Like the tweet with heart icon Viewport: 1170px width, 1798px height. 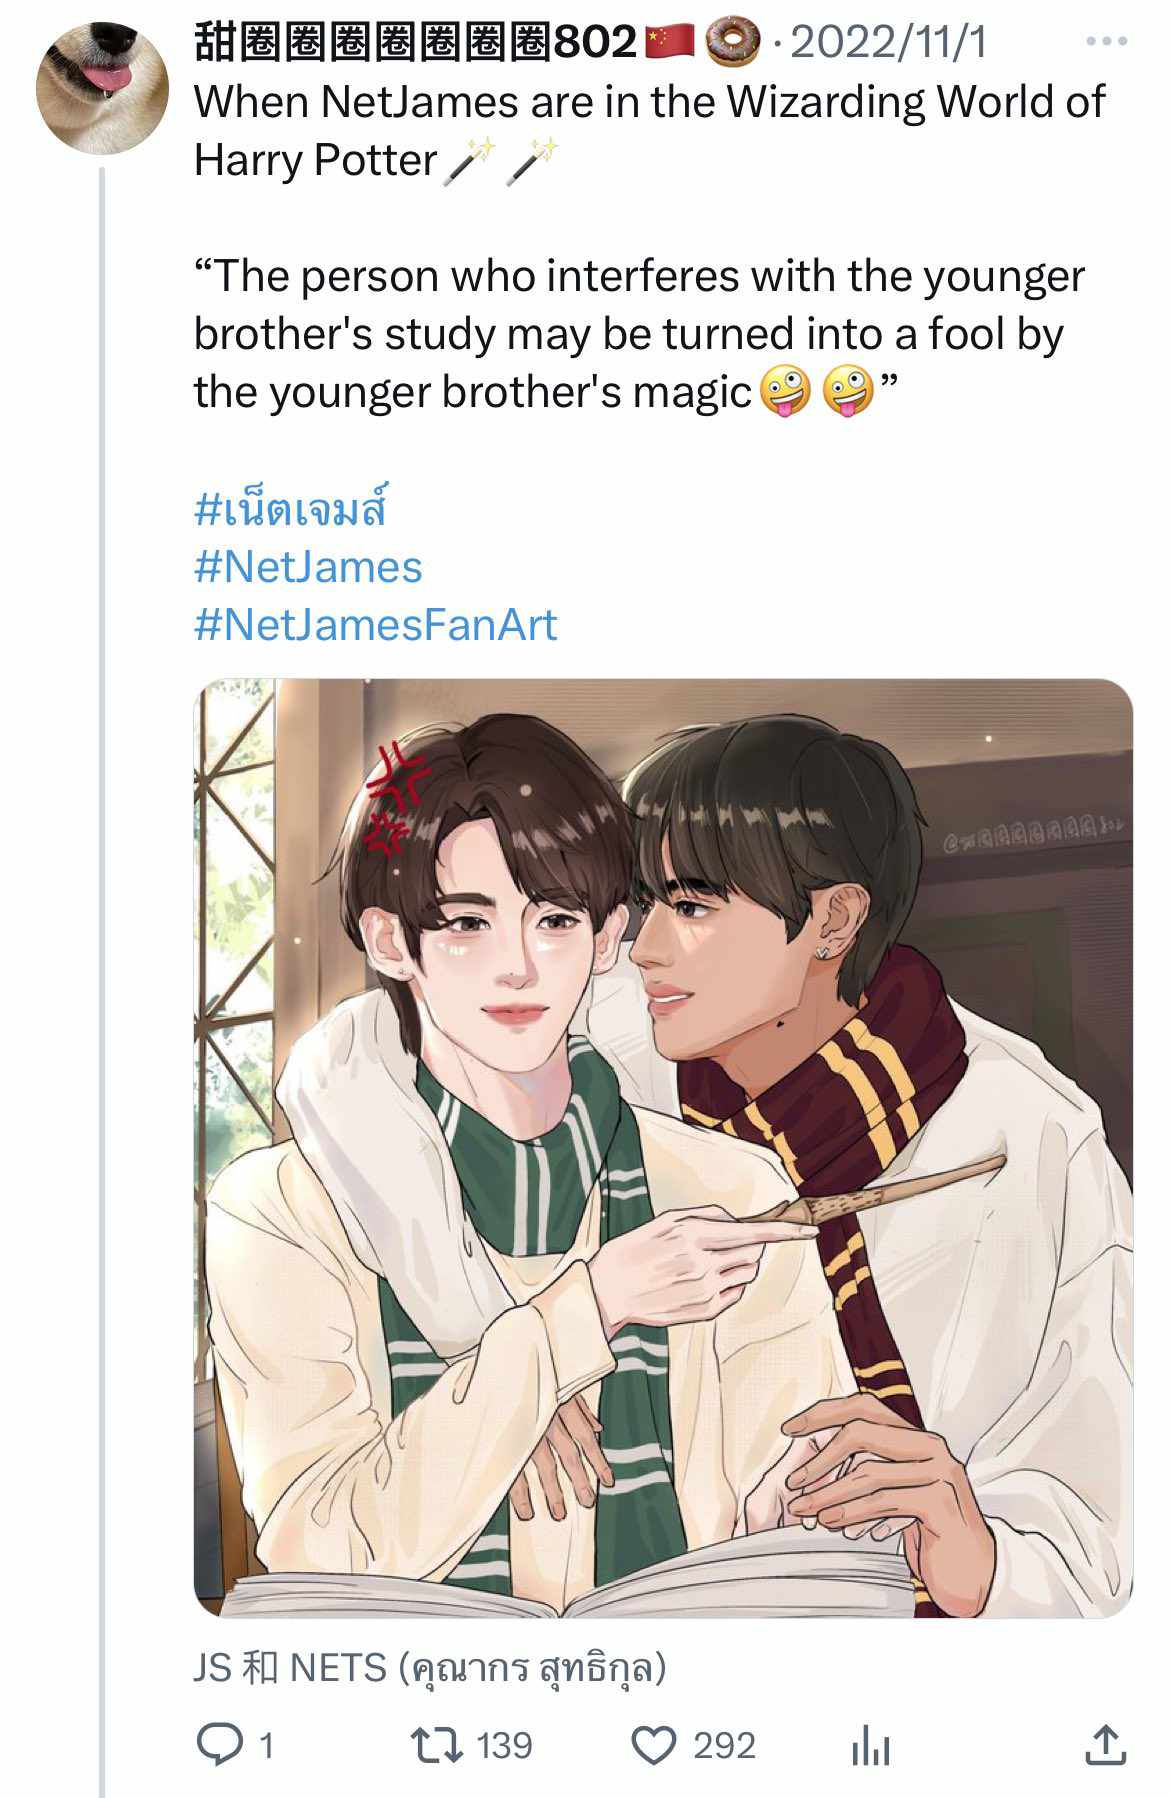pos(654,1746)
